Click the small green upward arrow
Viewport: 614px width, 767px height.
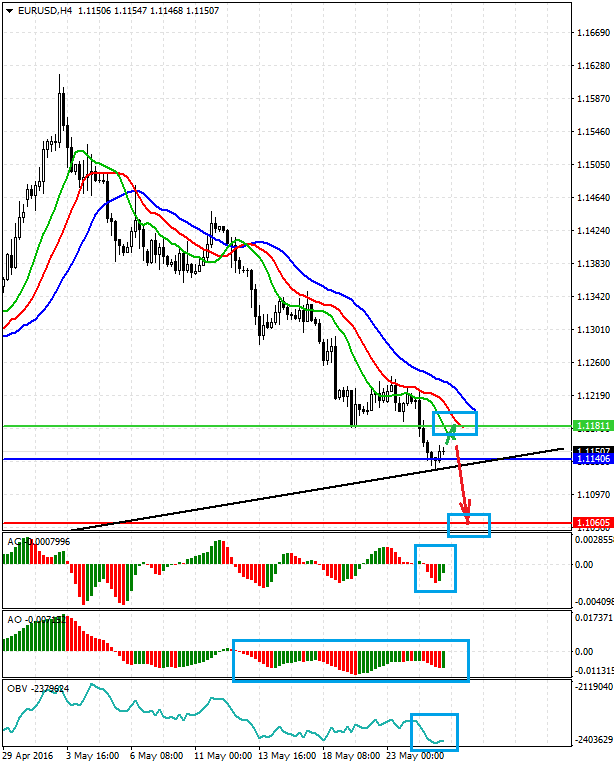pos(451,433)
